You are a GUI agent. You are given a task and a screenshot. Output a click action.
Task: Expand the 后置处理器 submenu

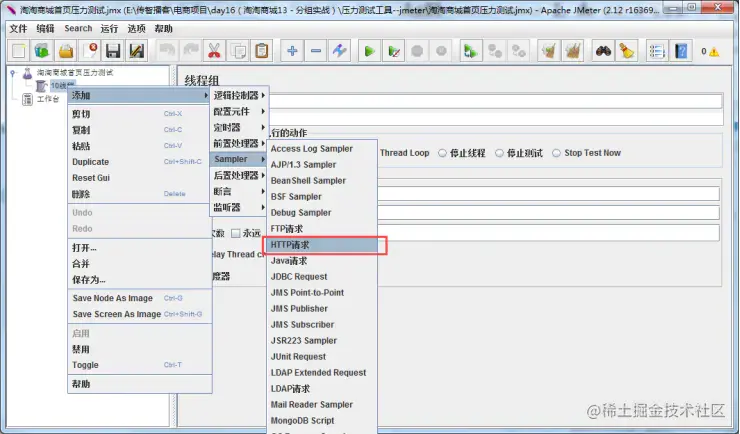tap(239, 175)
